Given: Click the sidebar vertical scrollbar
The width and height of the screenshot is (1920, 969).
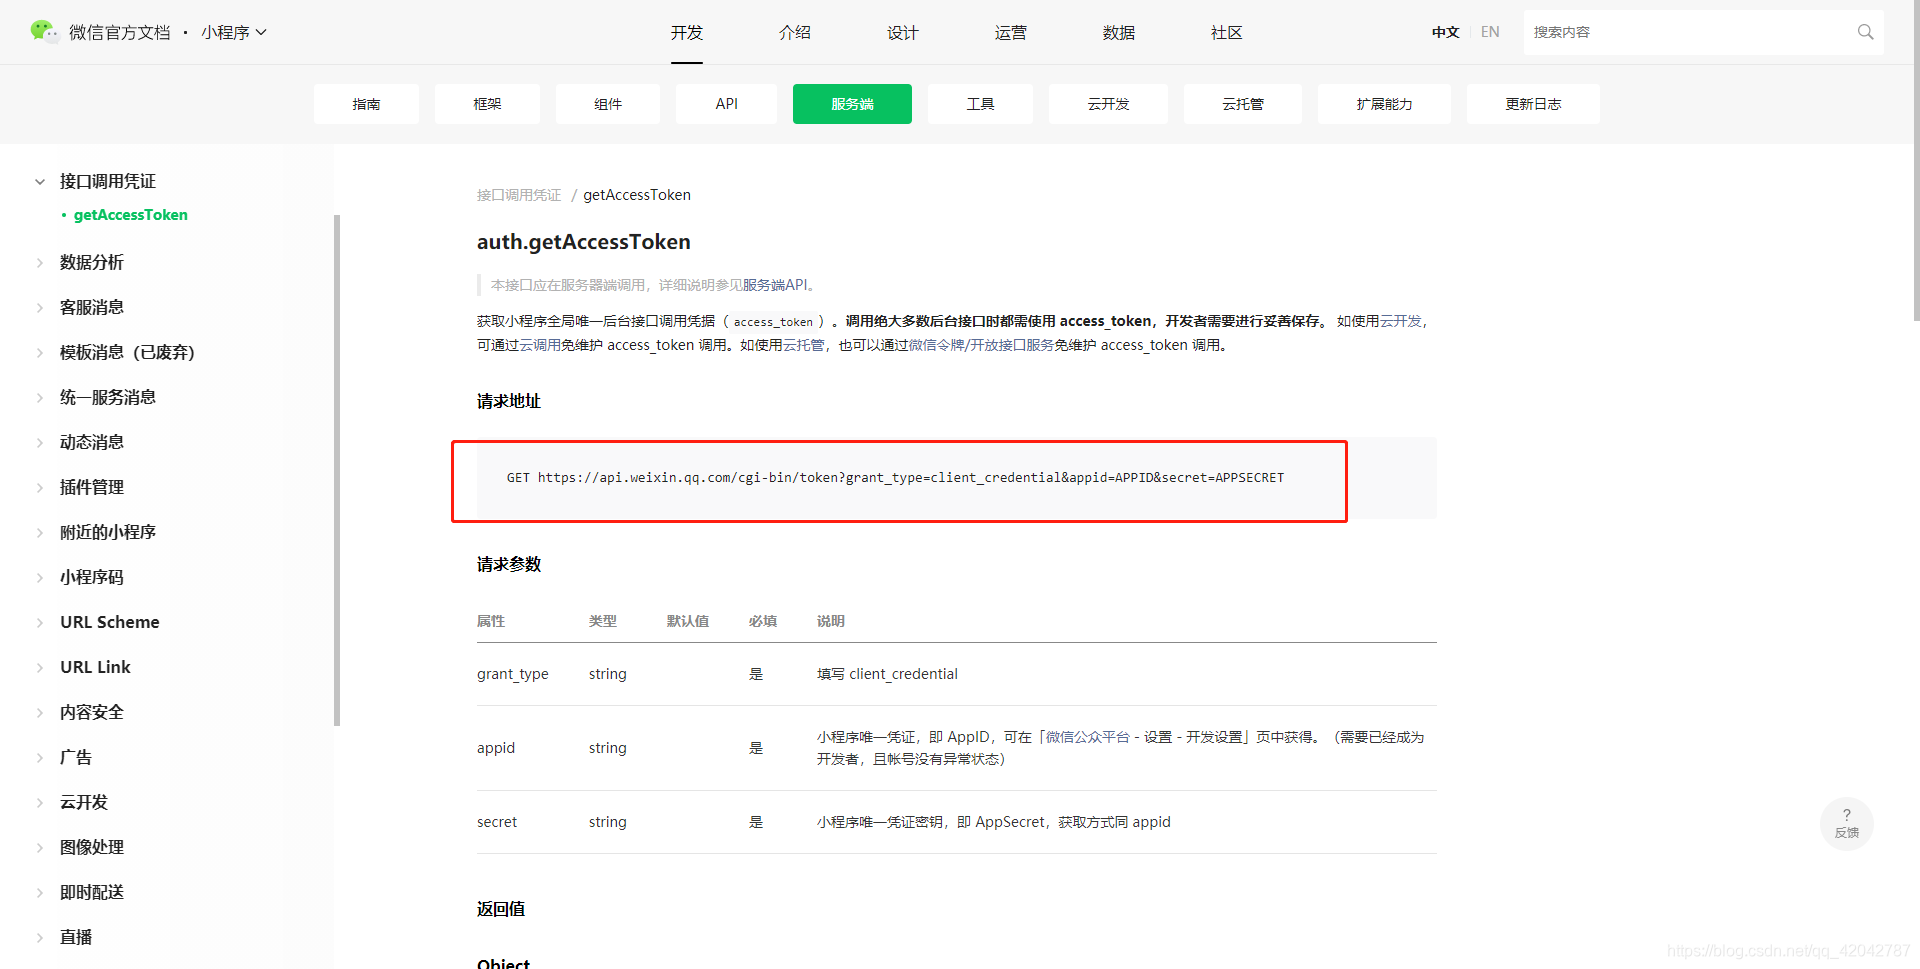Looking at the screenshot, I should click(x=337, y=470).
